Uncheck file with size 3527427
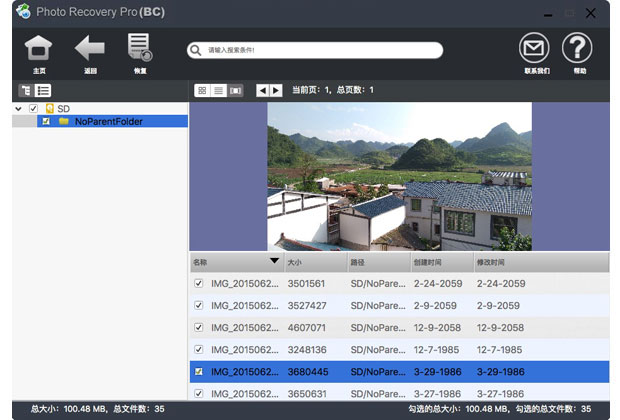620x420 pixels. (x=198, y=305)
